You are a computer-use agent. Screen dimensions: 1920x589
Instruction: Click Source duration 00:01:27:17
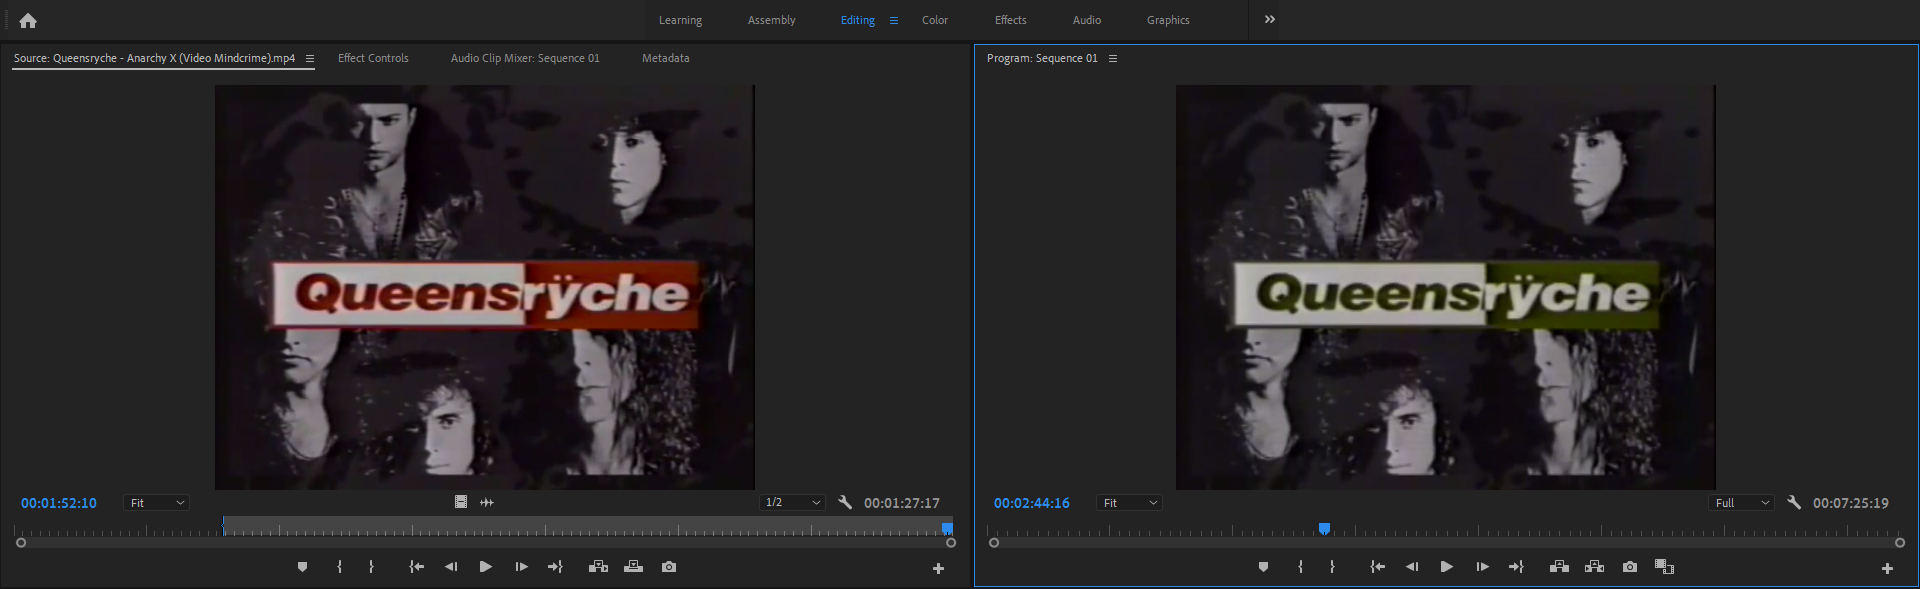pos(902,503)
